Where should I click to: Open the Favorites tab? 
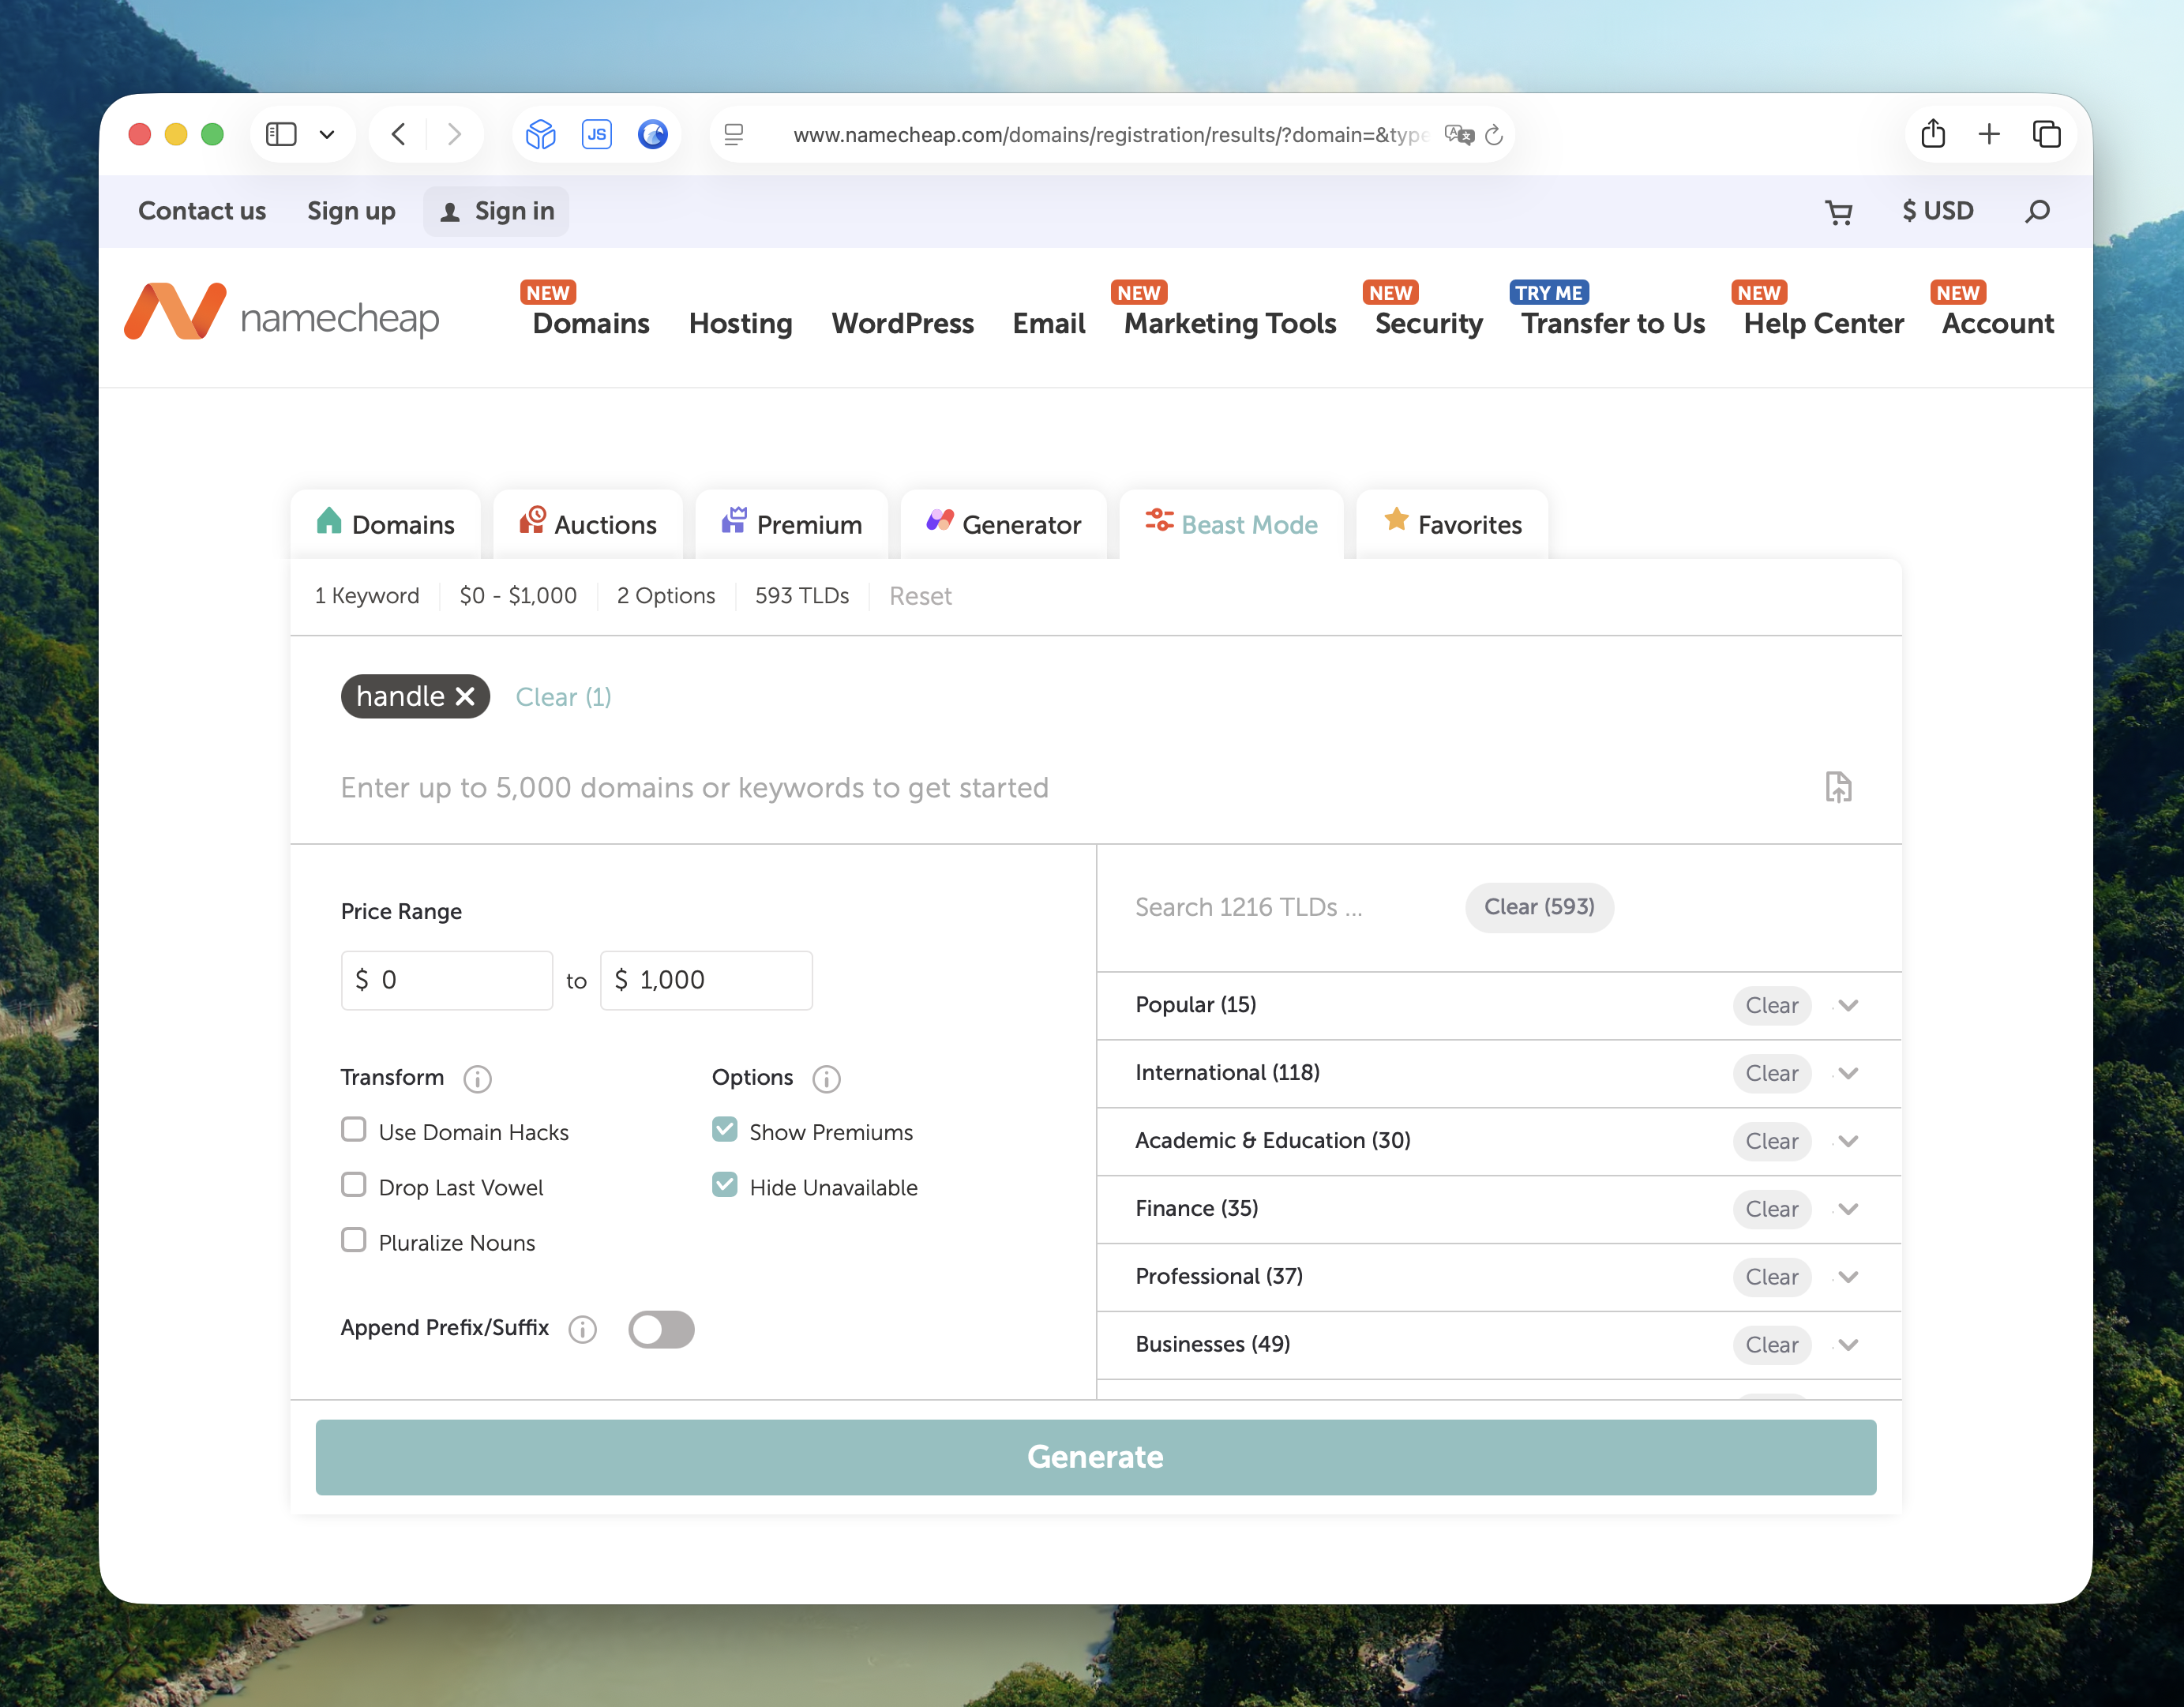(x=1452, y=523)
